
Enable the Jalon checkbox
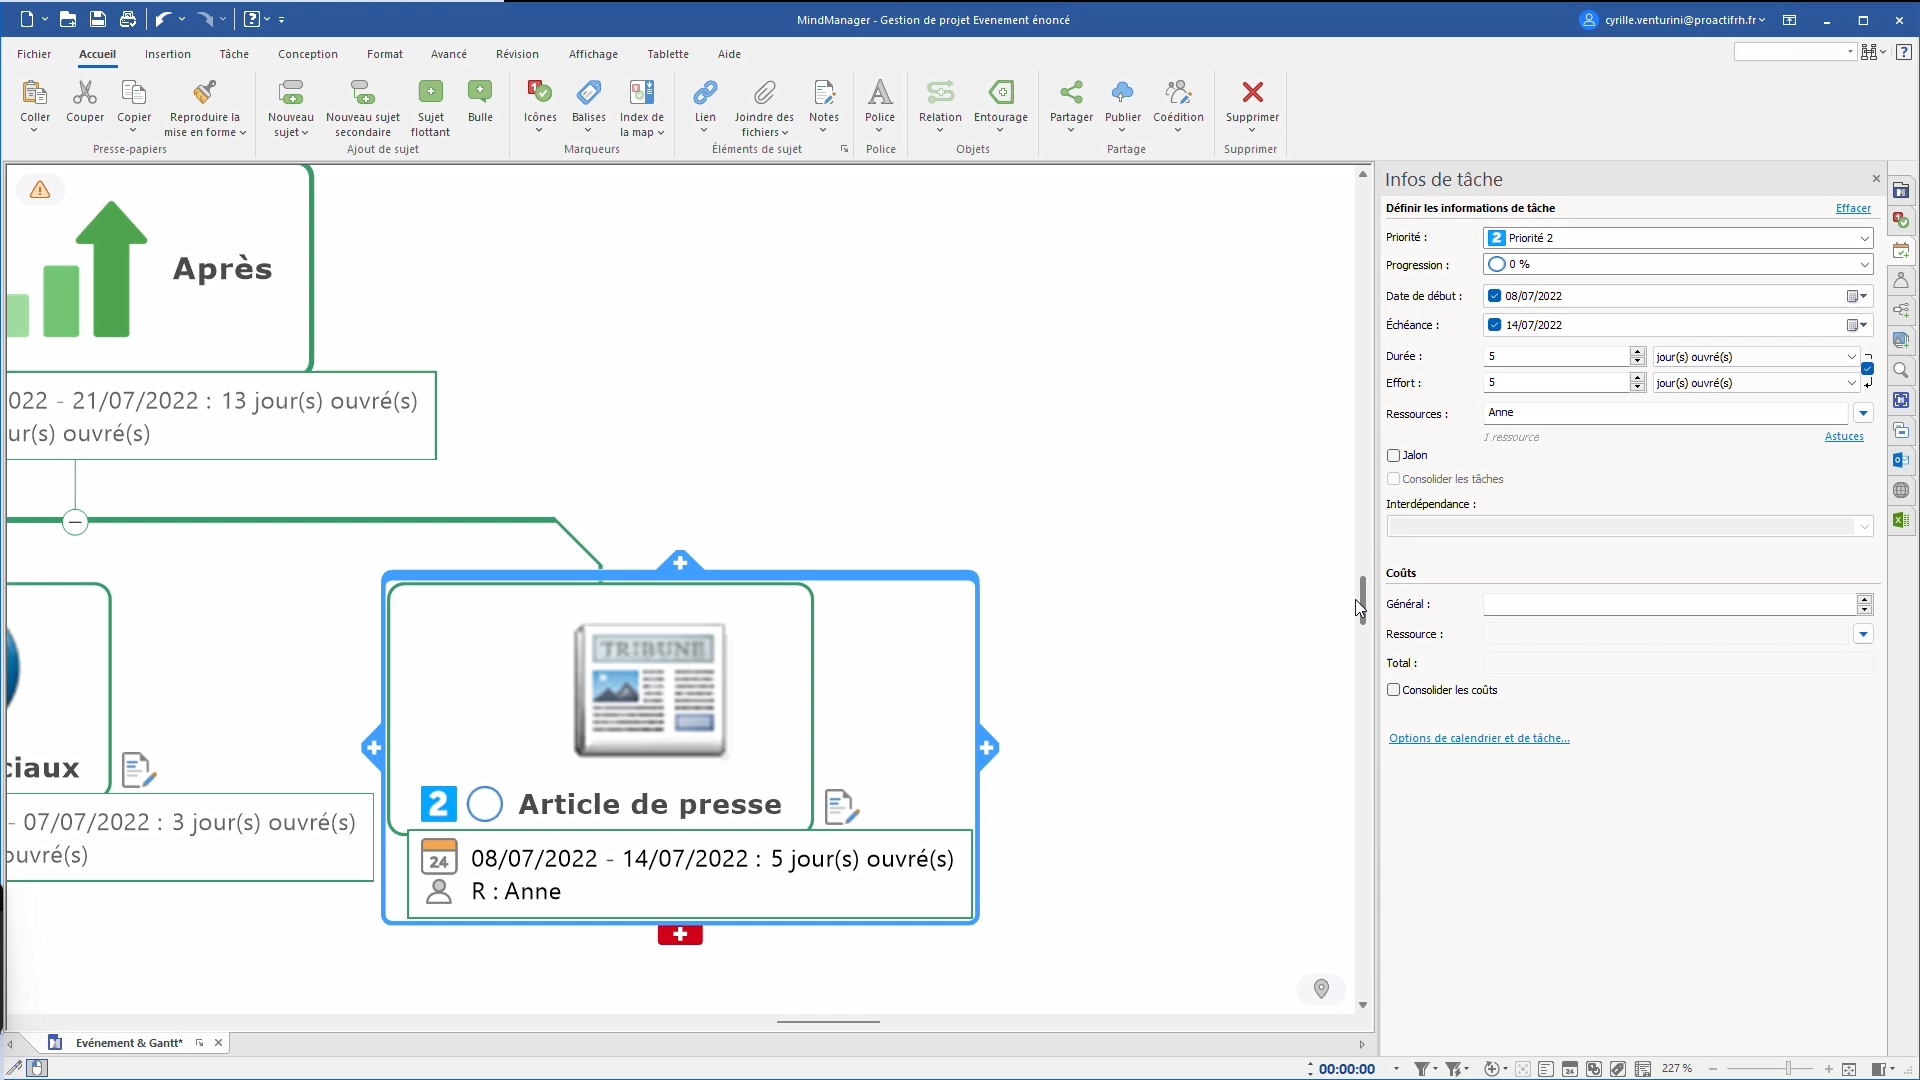[1393, 456]
